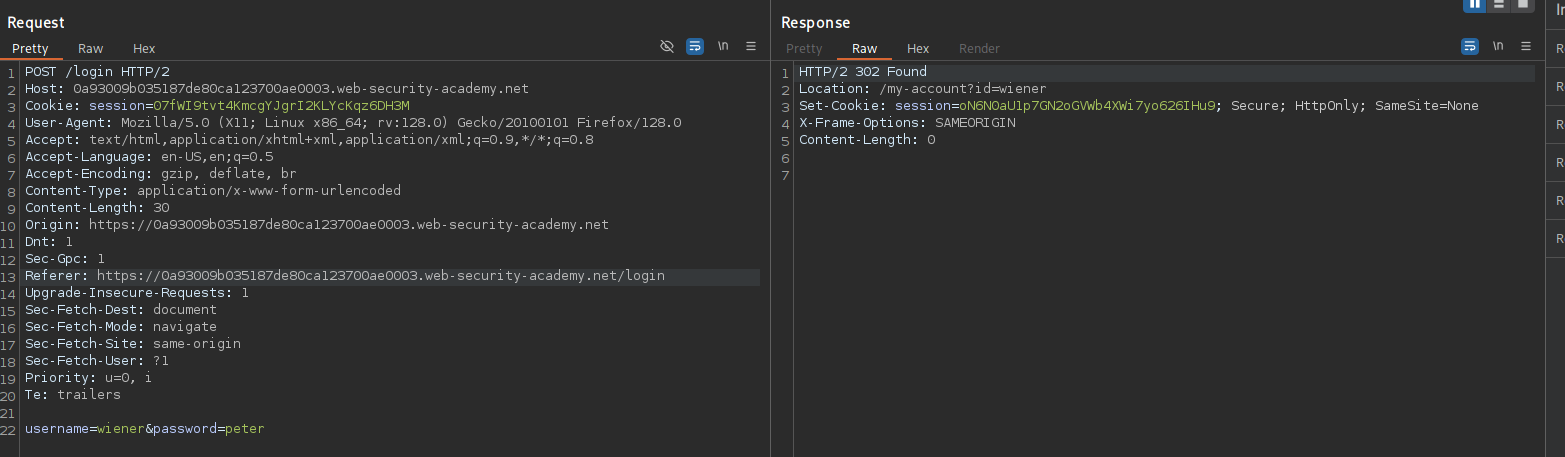
Task: Switch Request view to Hex tab
Action: tap(144, 49)
